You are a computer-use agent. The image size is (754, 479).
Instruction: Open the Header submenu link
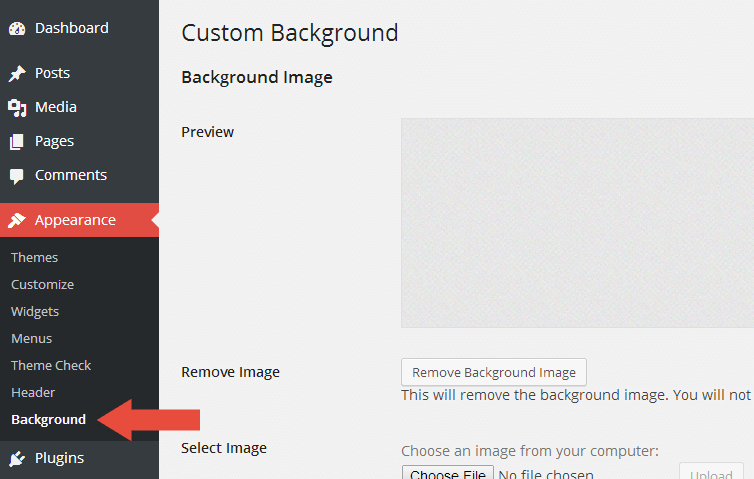[33, 392]
